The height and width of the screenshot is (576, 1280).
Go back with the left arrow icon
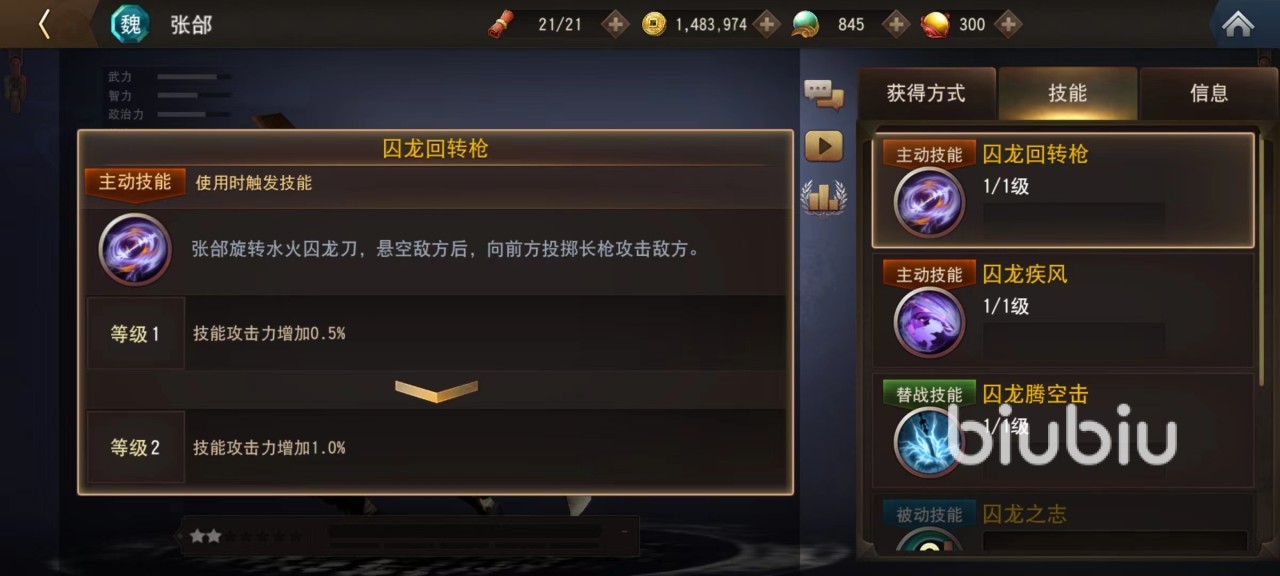44,24
